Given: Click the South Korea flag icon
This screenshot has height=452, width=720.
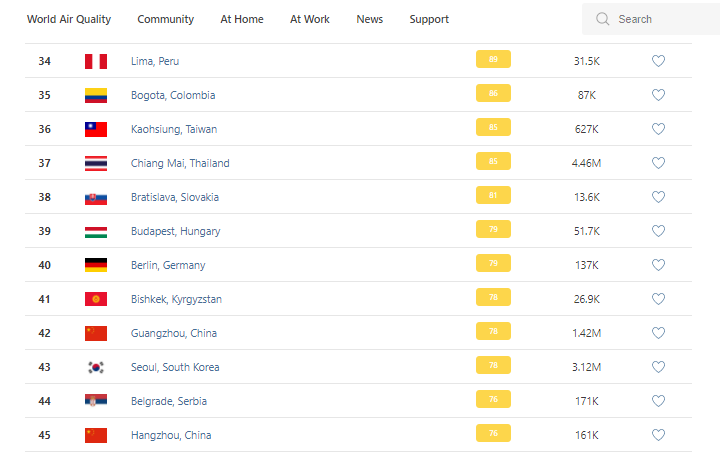Looking at the screenshot, I should point(96,367).
